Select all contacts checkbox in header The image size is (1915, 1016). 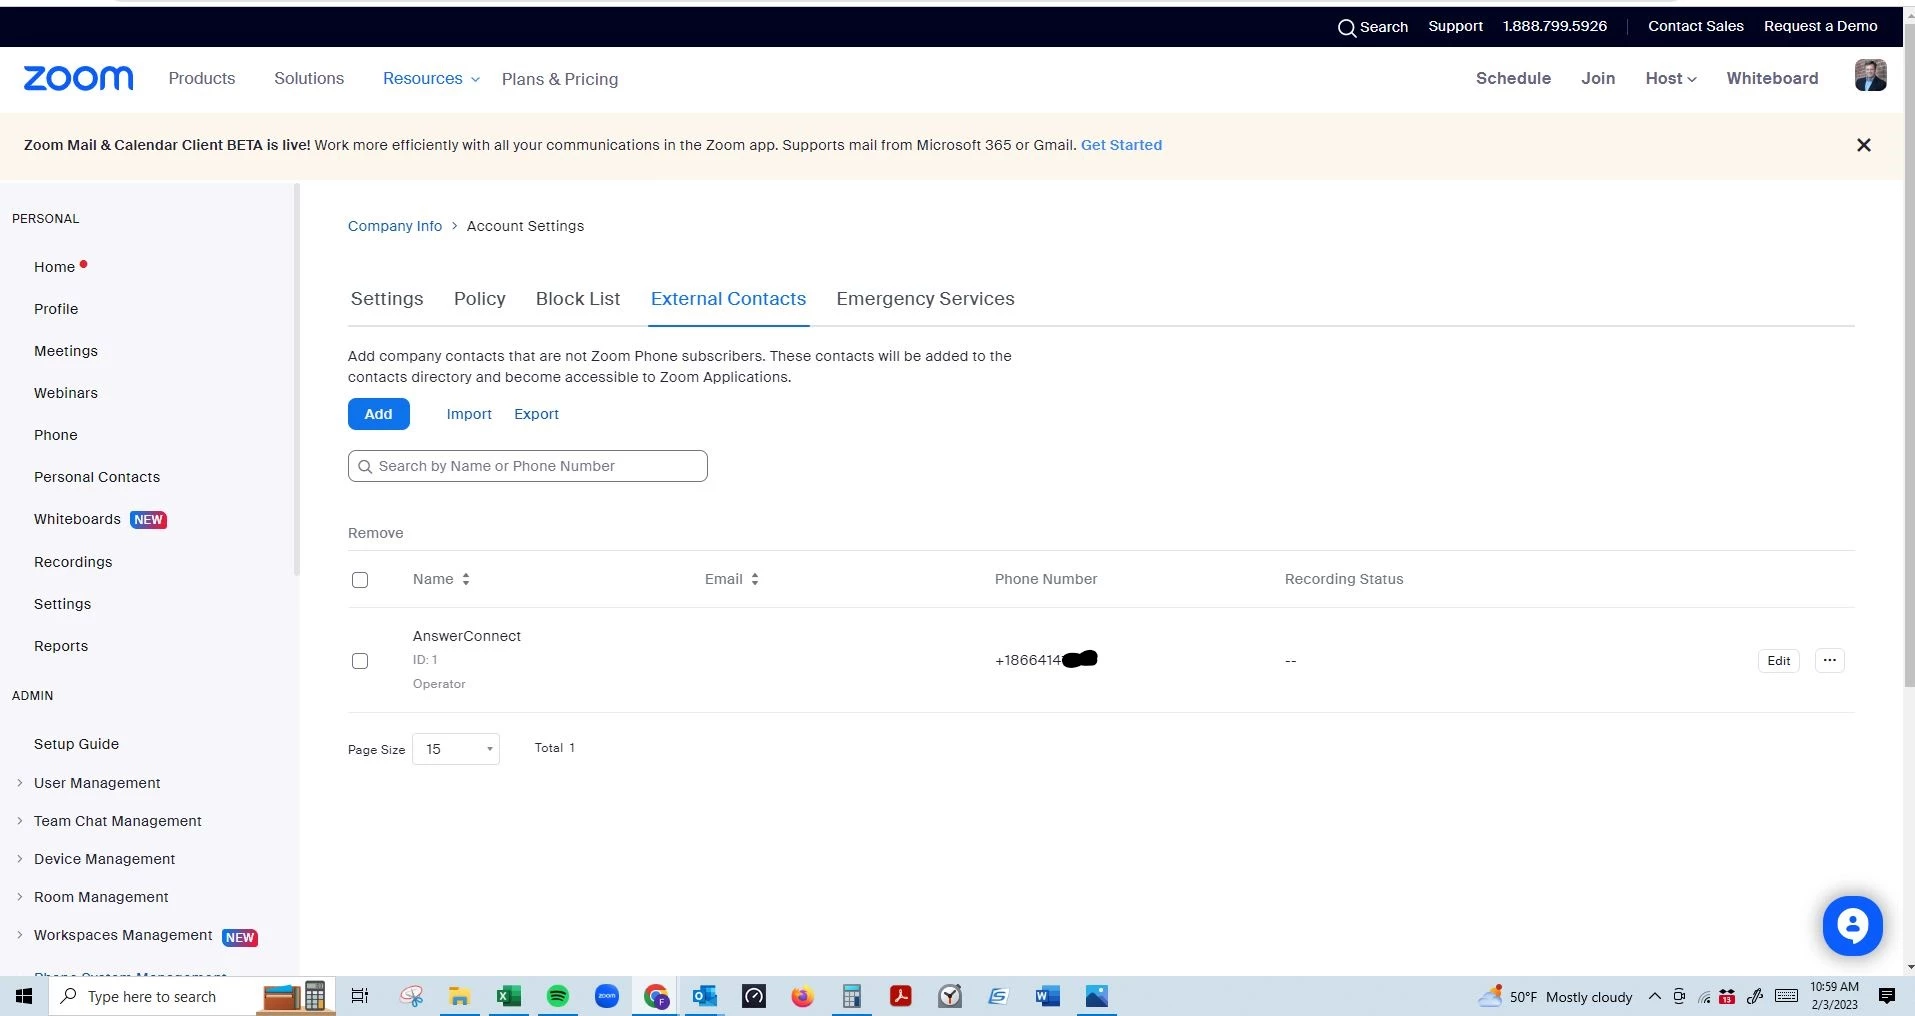pyautogui.click(x=360, y=580)
